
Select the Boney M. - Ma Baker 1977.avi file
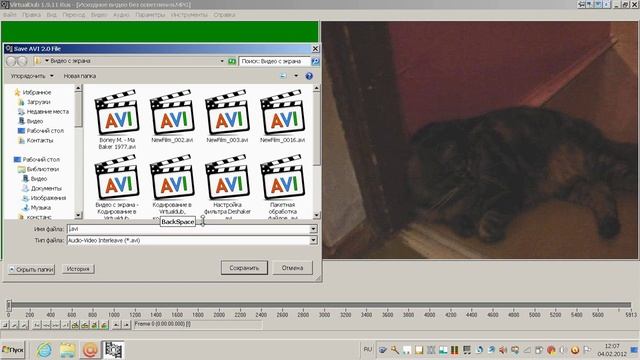(117, 119)
